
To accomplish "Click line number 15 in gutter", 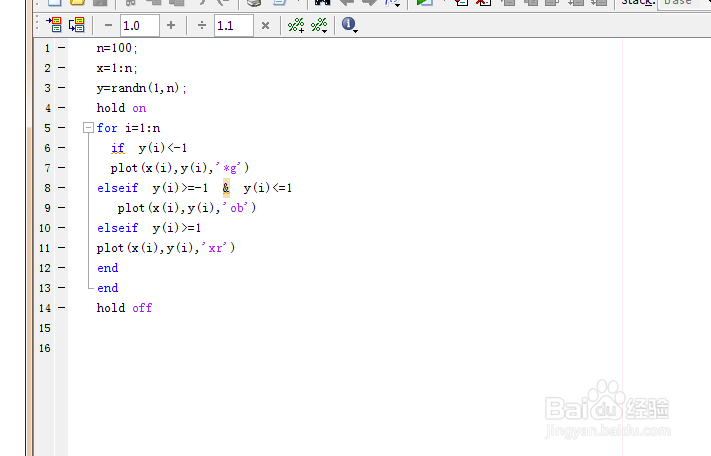I will (45, 328).
